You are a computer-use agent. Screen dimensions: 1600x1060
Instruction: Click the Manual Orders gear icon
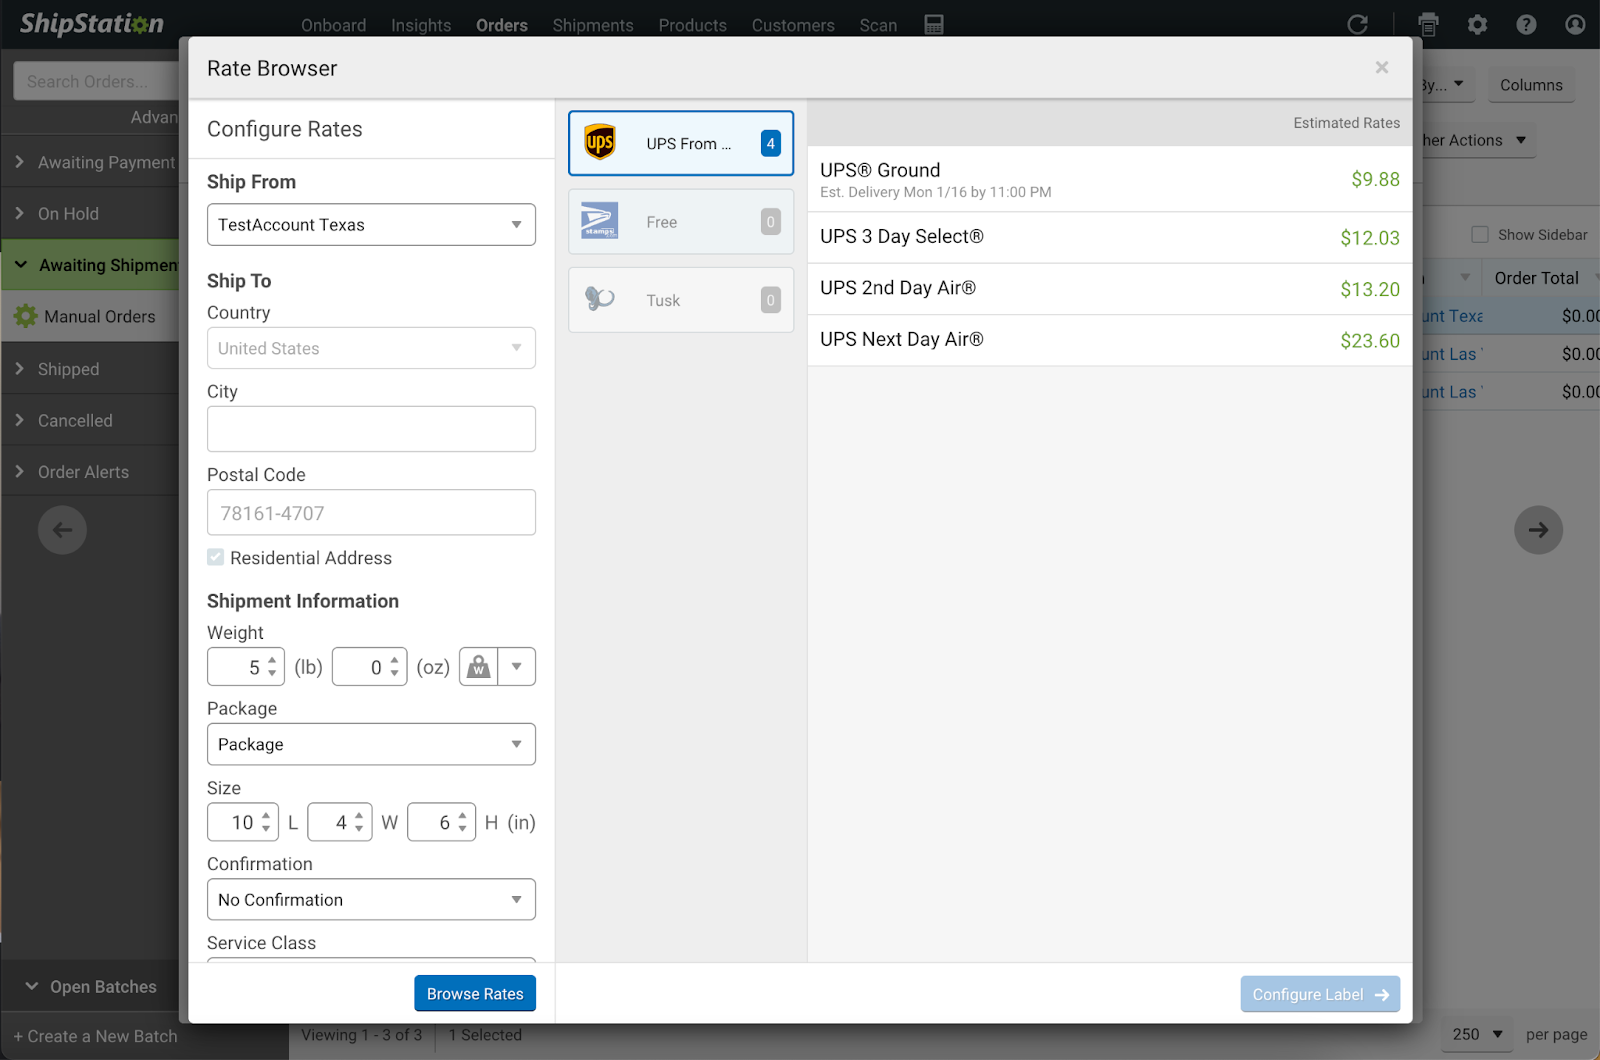(26, 316)
